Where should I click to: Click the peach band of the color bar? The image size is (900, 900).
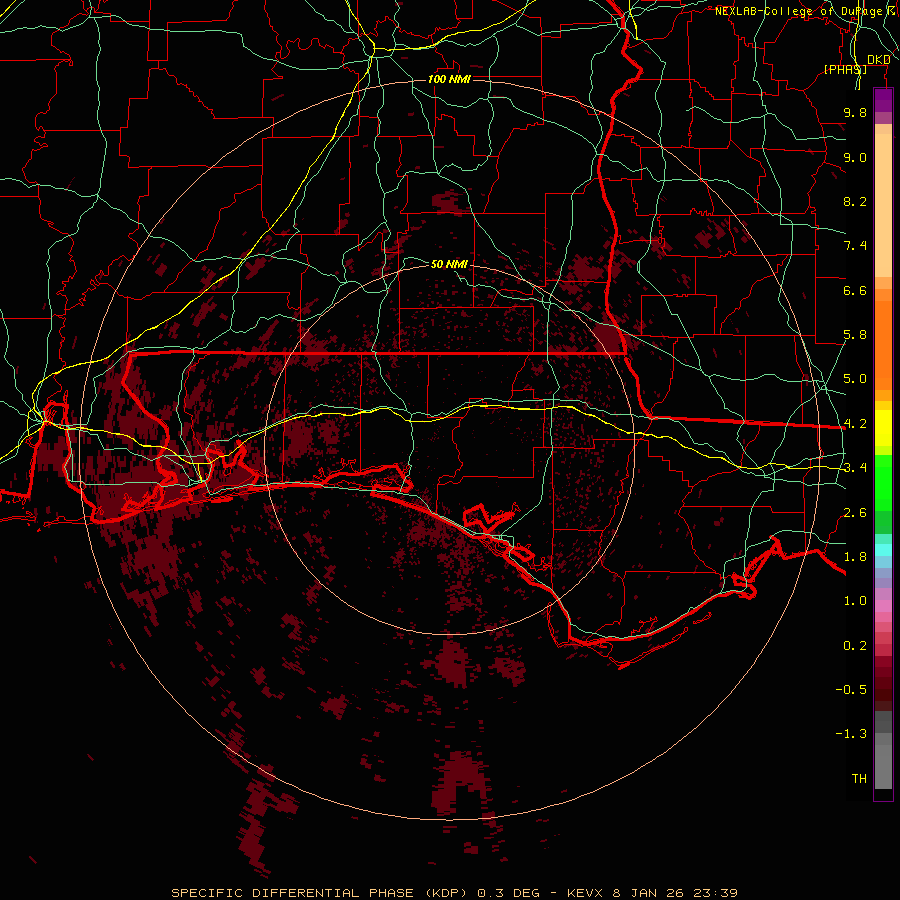883,205
